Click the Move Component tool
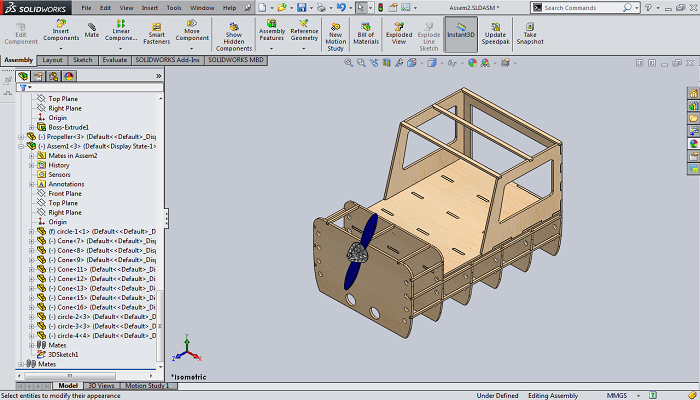This screenshot has height=400, width=700. click(x=192, y=30)
